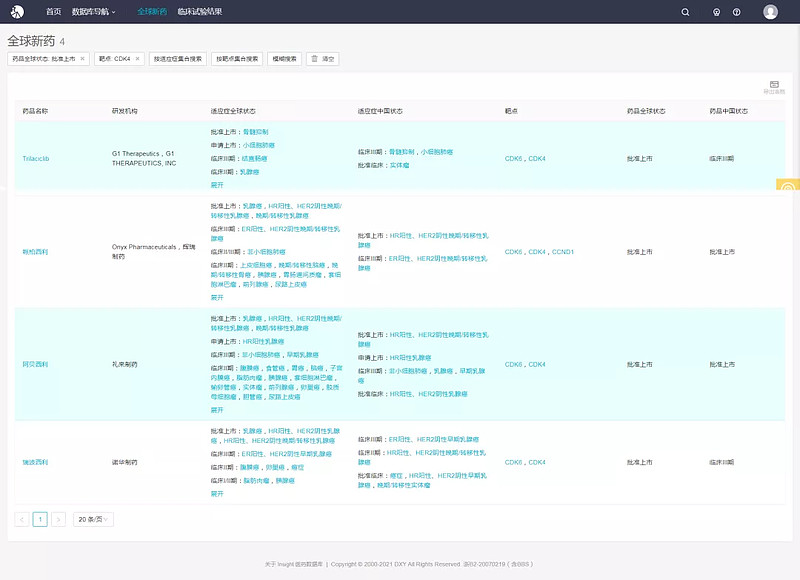Click the next page arrow in pagination

[58, 519]
